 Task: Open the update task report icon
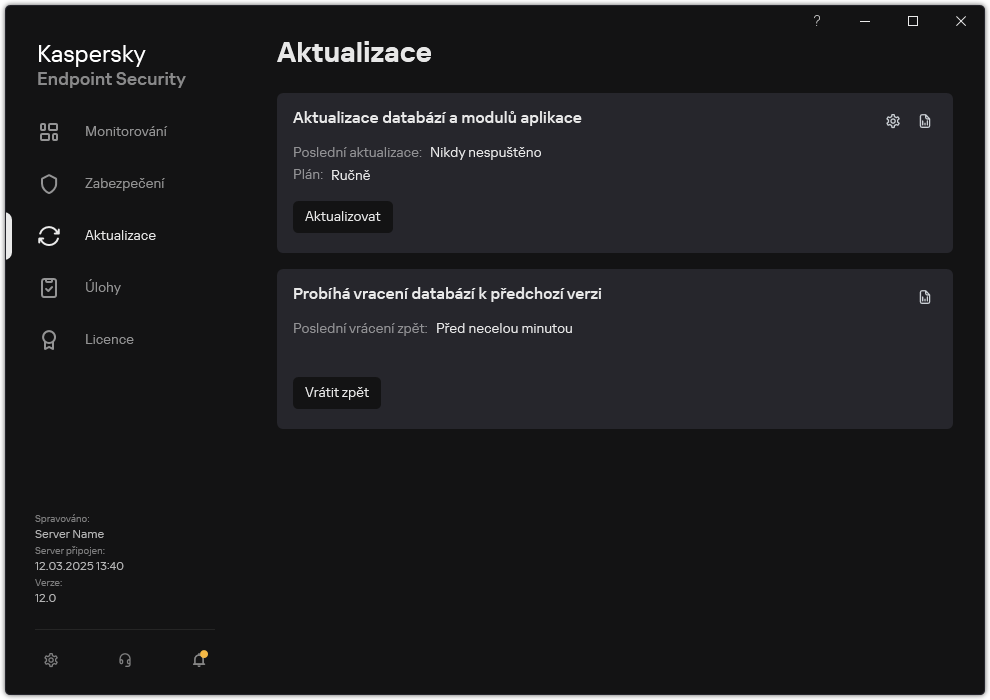point(924,120)
